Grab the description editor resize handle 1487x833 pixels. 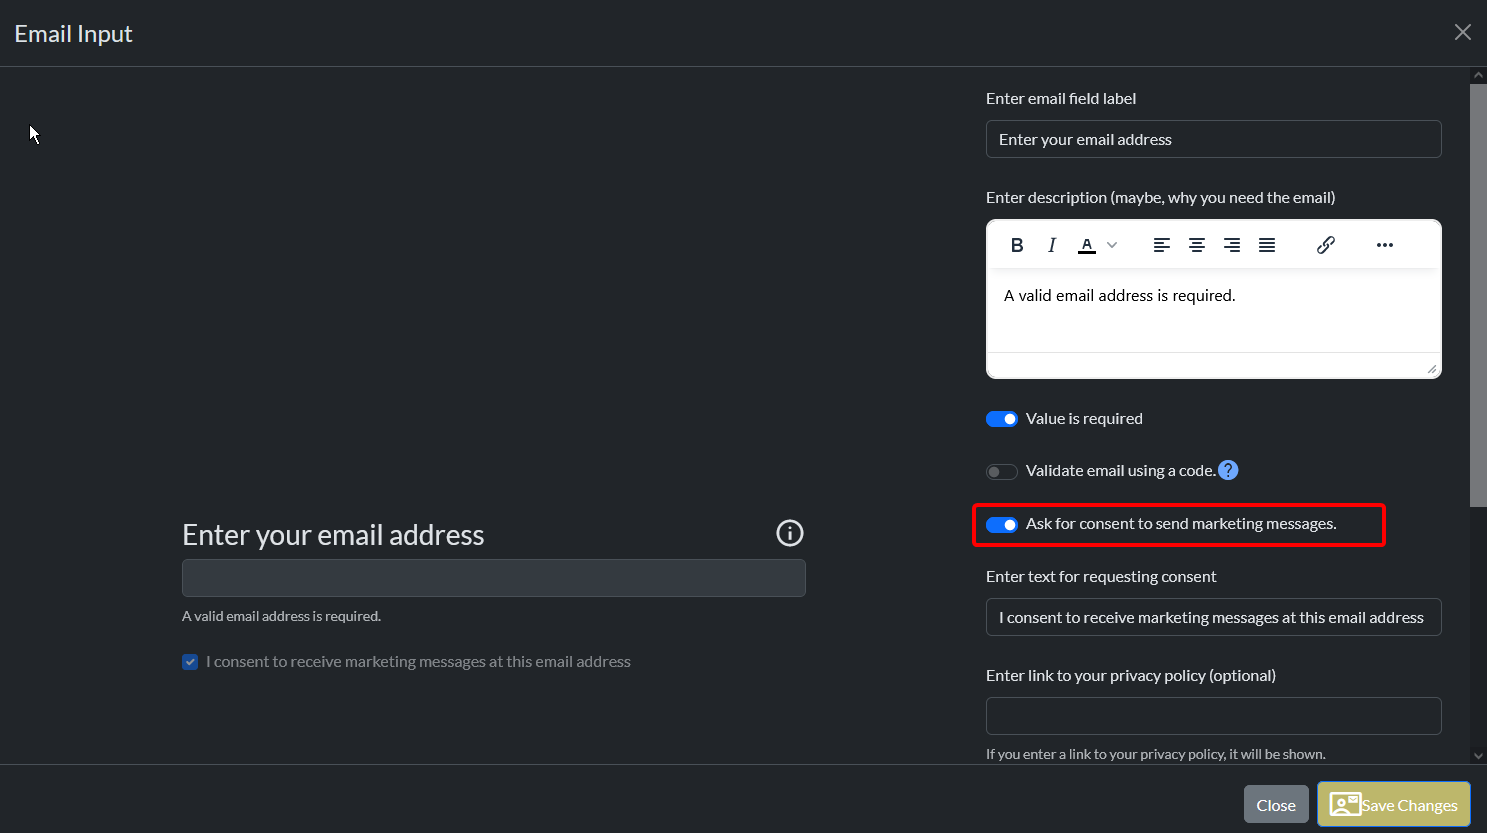pyautogui.click(x=1432, y=369)
